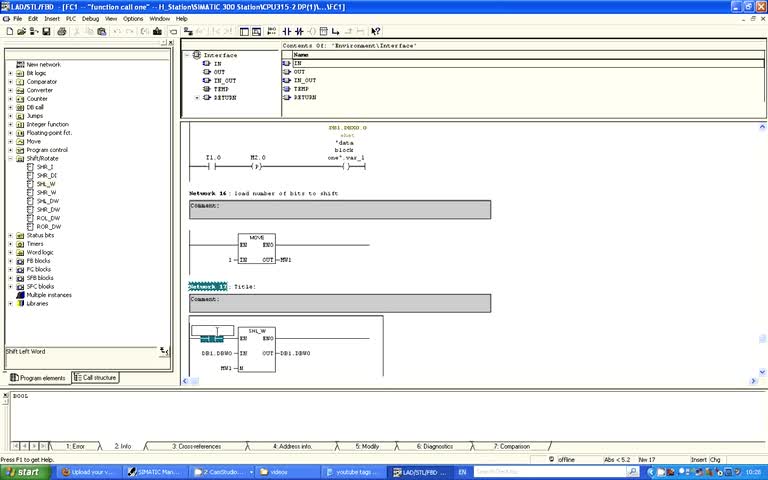The image size is (768, 480).
Task: Expand the Bit logic folder
Action: [x=10, y=73]
